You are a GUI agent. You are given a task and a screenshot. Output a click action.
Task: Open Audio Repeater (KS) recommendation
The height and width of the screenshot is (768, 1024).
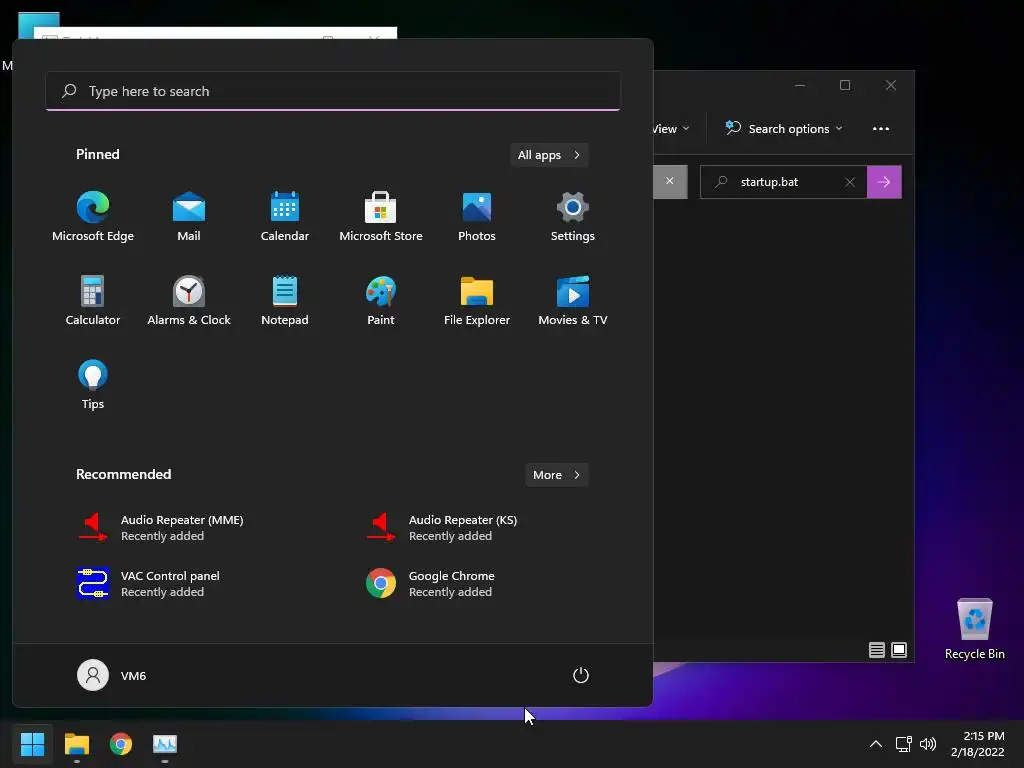[442, 527]
